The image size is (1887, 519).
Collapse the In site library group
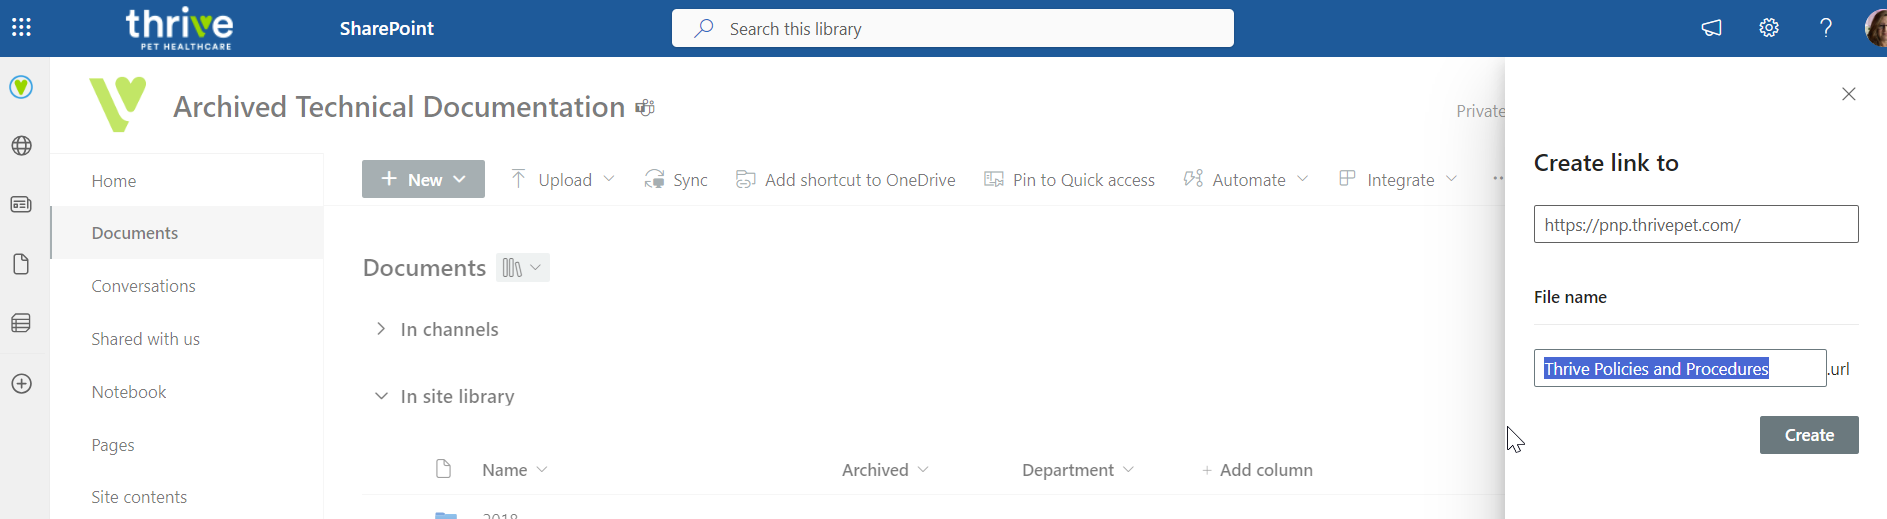[381, 396]
